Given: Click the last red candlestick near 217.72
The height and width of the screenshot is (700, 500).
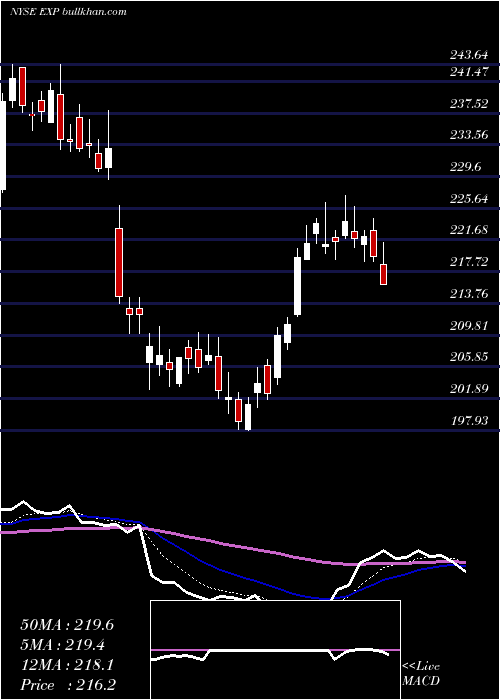Looking at the screenshot, I should pyautogui.click(x=383, y=274).
